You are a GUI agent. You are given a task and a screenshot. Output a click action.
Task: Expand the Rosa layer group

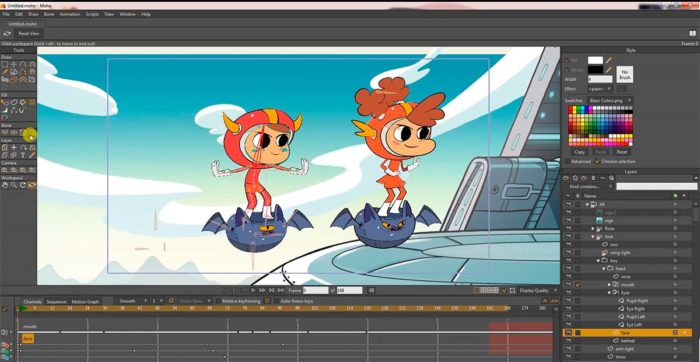tap(593, 229)
